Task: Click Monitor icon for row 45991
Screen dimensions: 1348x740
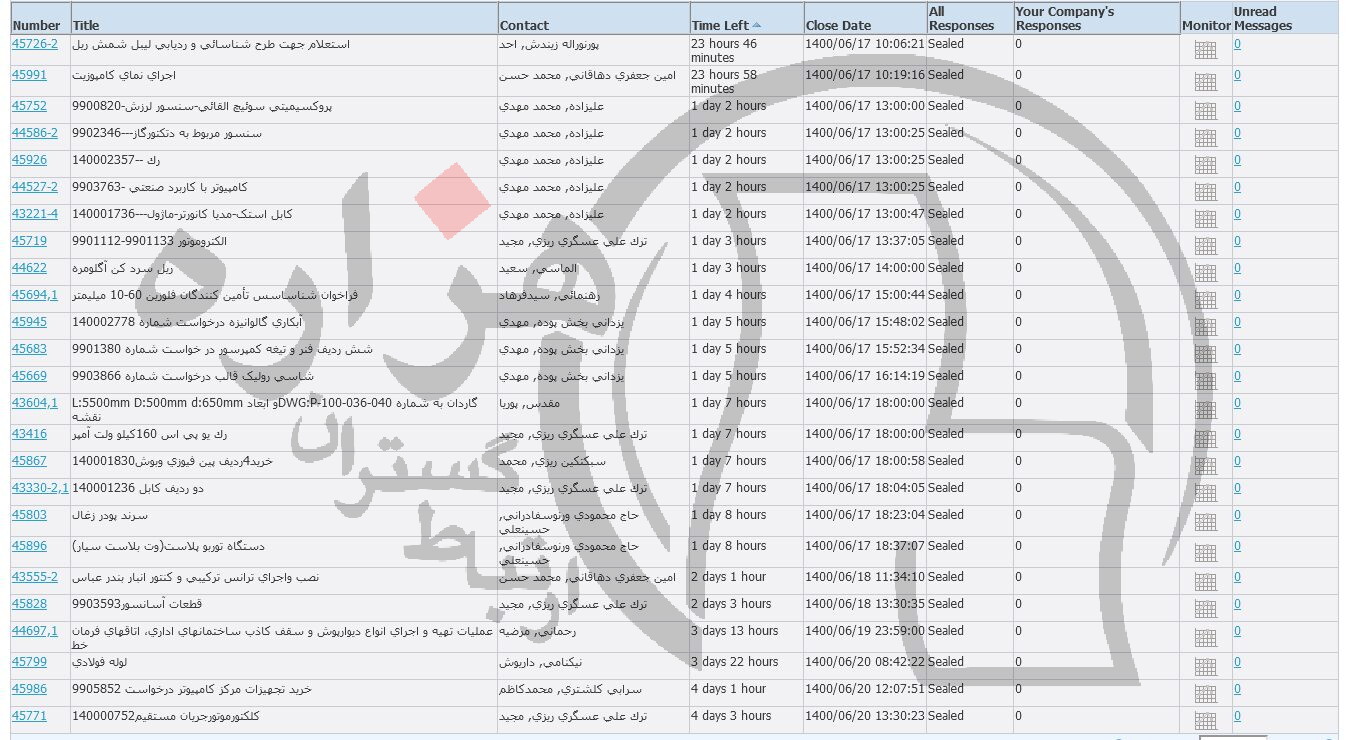Action: click(1205, 82)
